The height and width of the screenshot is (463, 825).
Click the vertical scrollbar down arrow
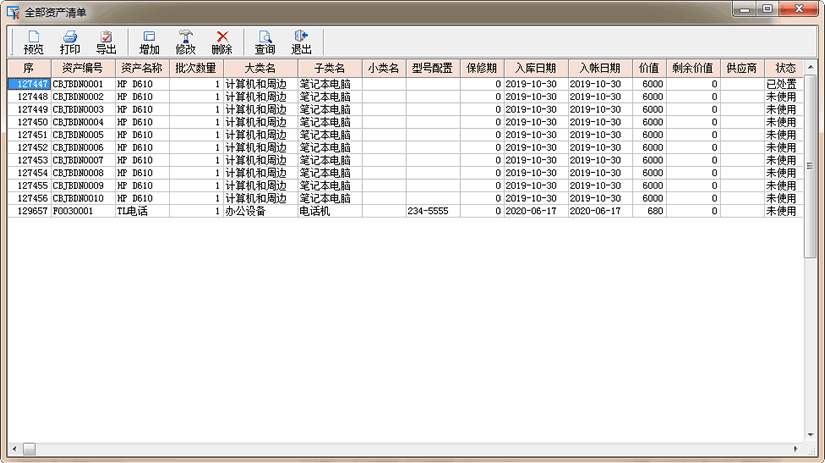click(811, 435)
